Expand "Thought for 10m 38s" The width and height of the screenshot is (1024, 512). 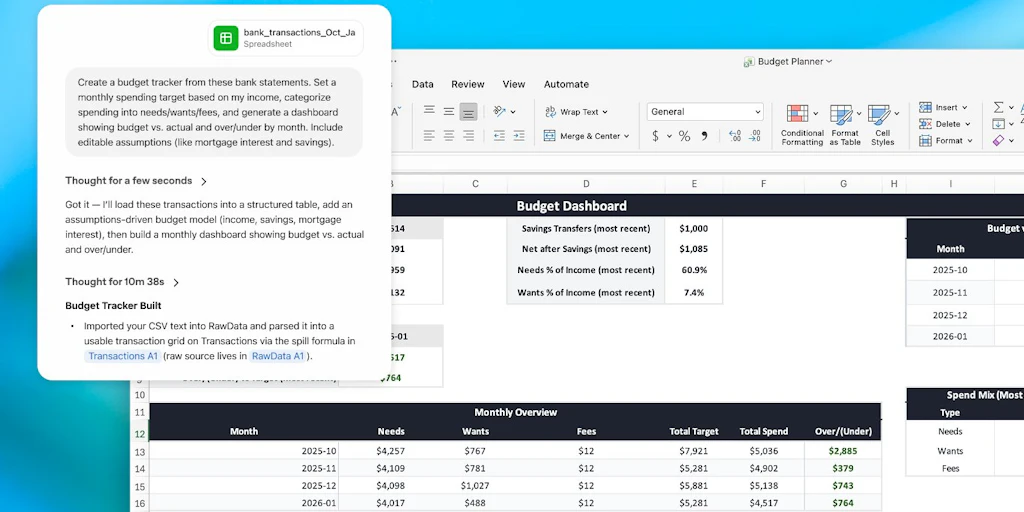coord(122,282)
